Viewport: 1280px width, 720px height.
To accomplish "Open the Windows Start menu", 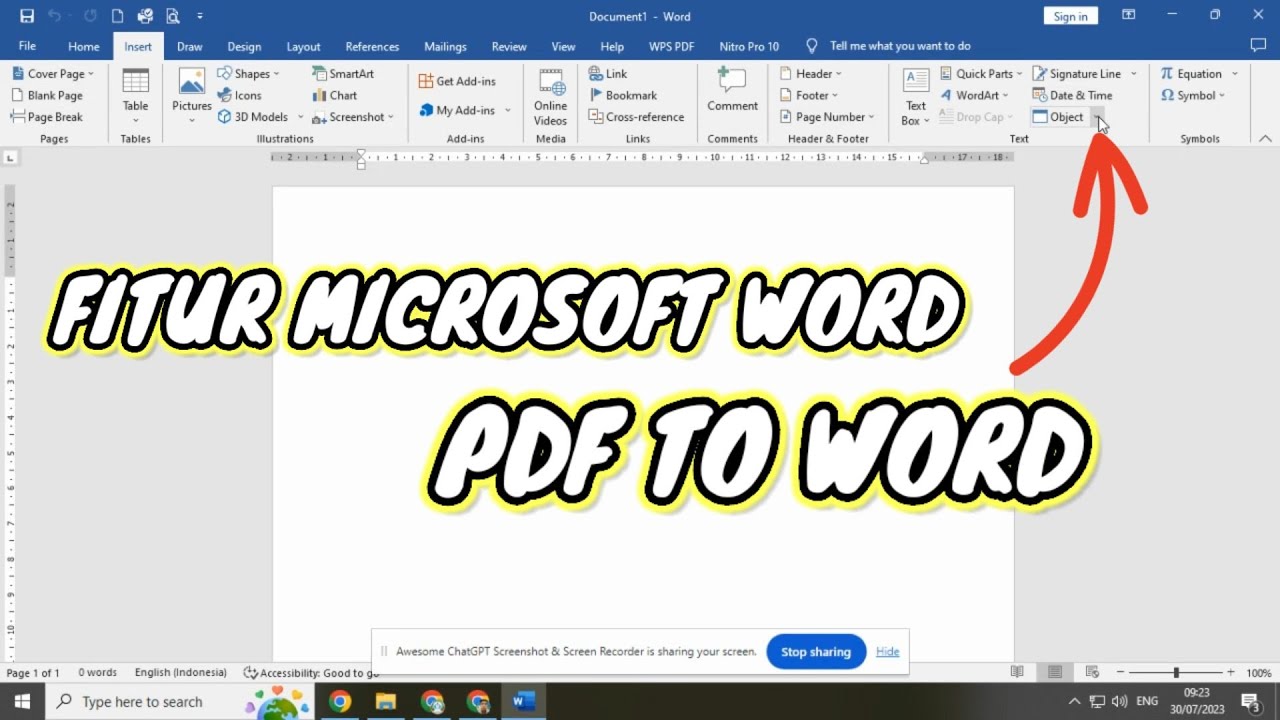I will (22, 702).
